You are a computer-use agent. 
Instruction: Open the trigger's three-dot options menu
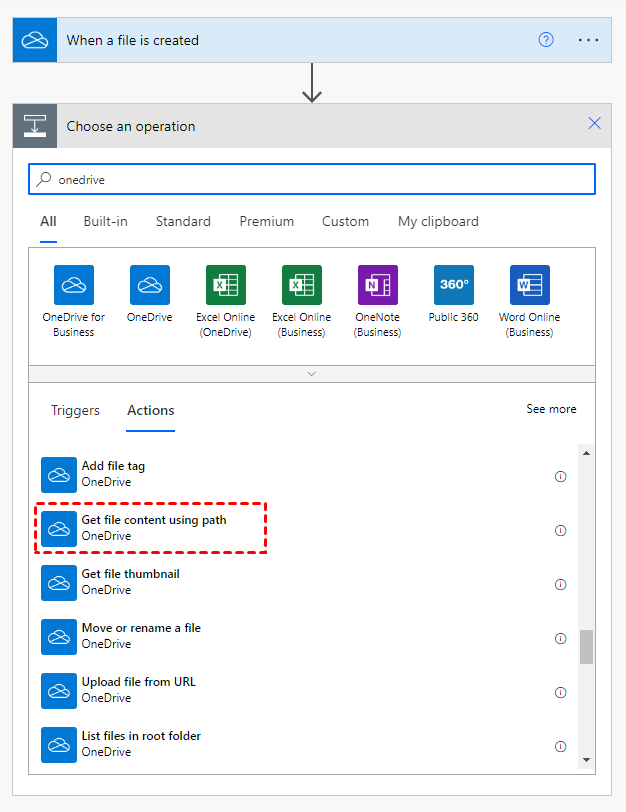click(588, 40)
